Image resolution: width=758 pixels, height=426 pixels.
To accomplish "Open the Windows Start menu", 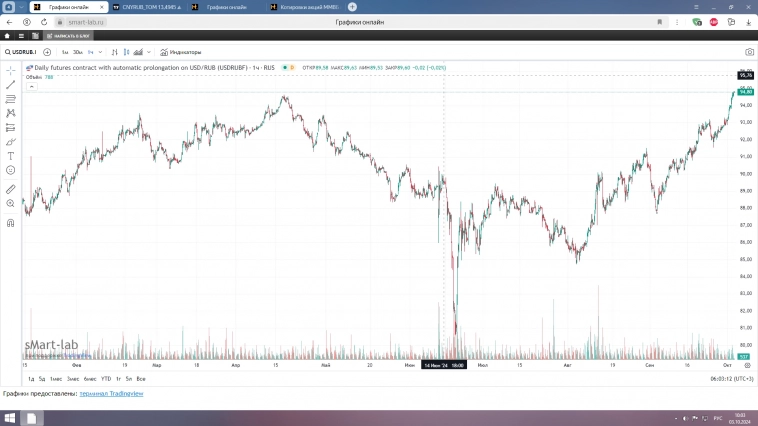I will [x=10, y=418].
